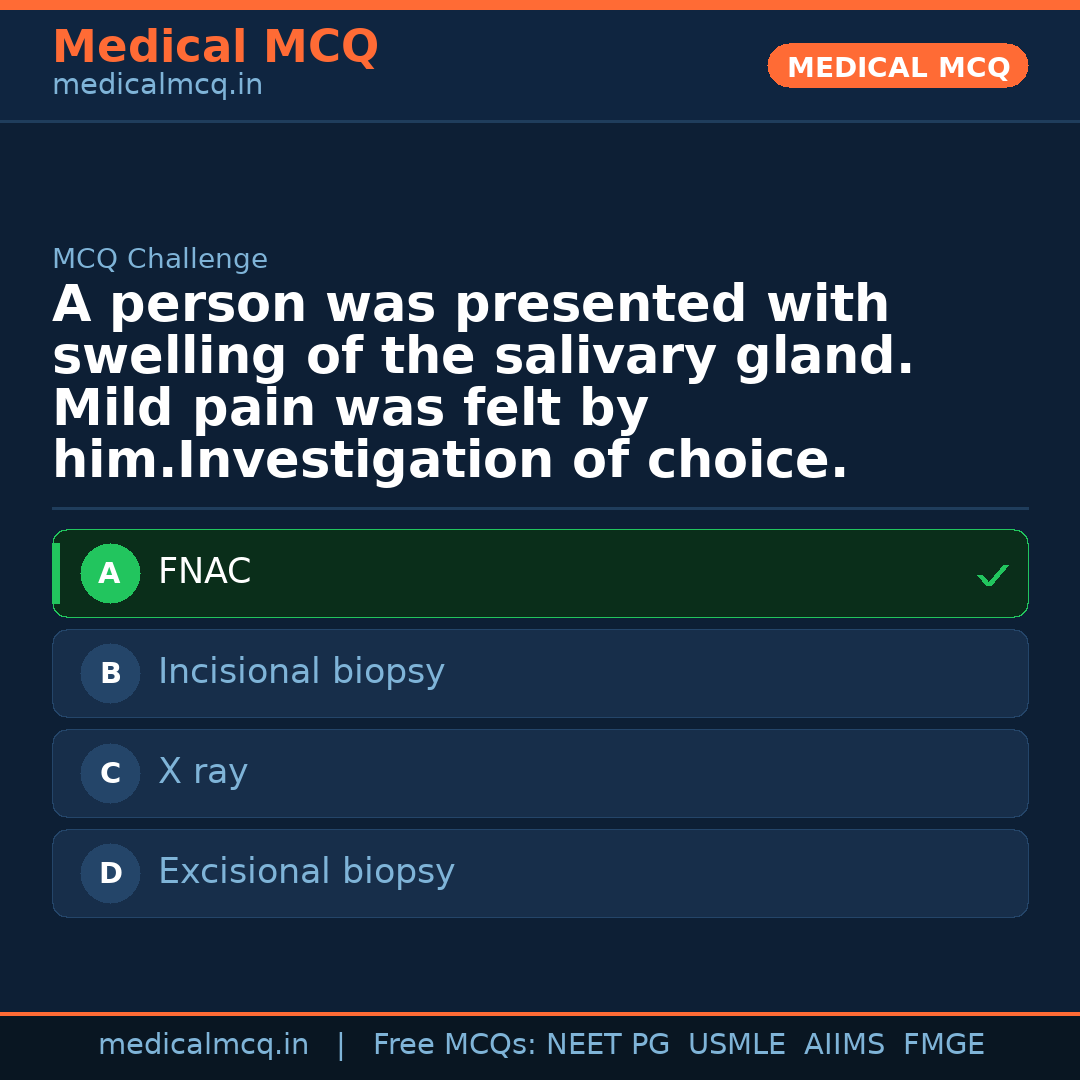
Task: Click the green letter A circle
Action: (x=110, y=574)
